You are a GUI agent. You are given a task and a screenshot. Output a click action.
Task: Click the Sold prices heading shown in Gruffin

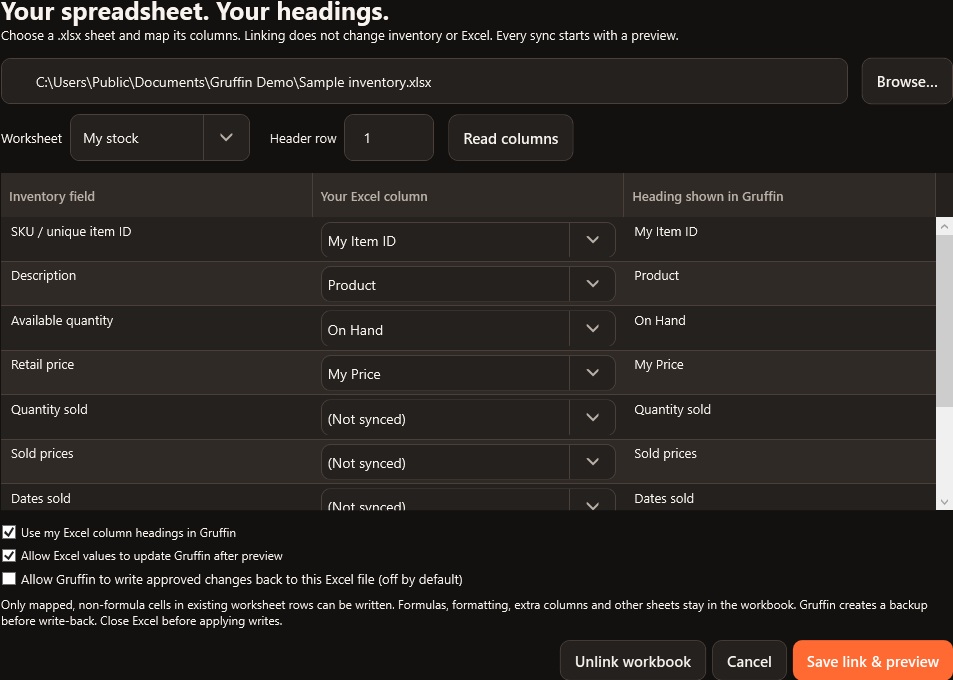666,453
